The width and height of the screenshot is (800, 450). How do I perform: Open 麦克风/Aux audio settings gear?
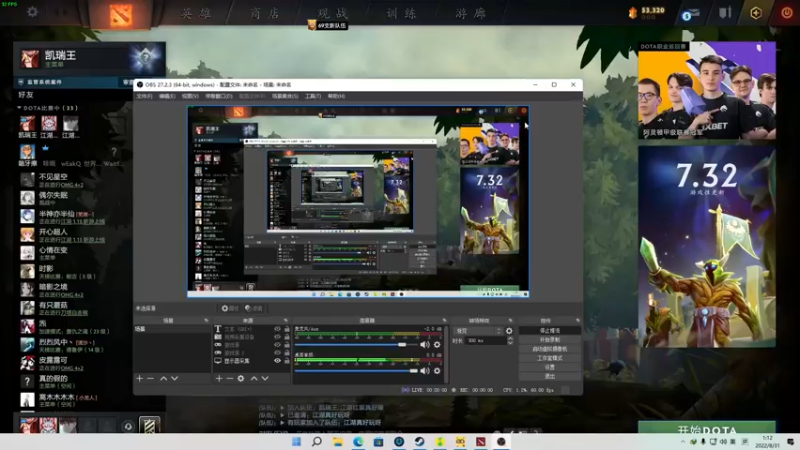pos(437,344)
